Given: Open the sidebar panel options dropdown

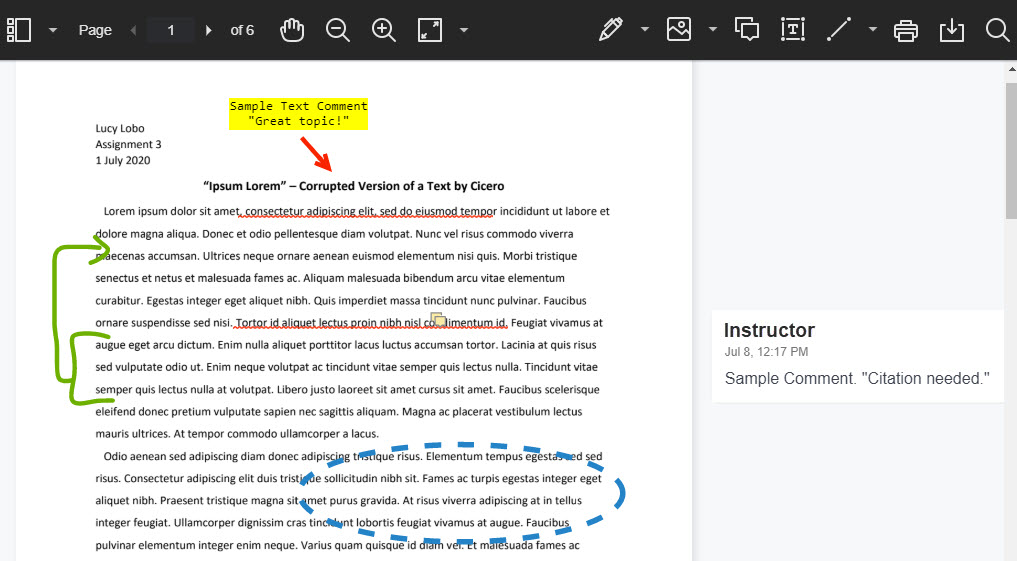Looking at the screenshot, I should tap(52, 30).
